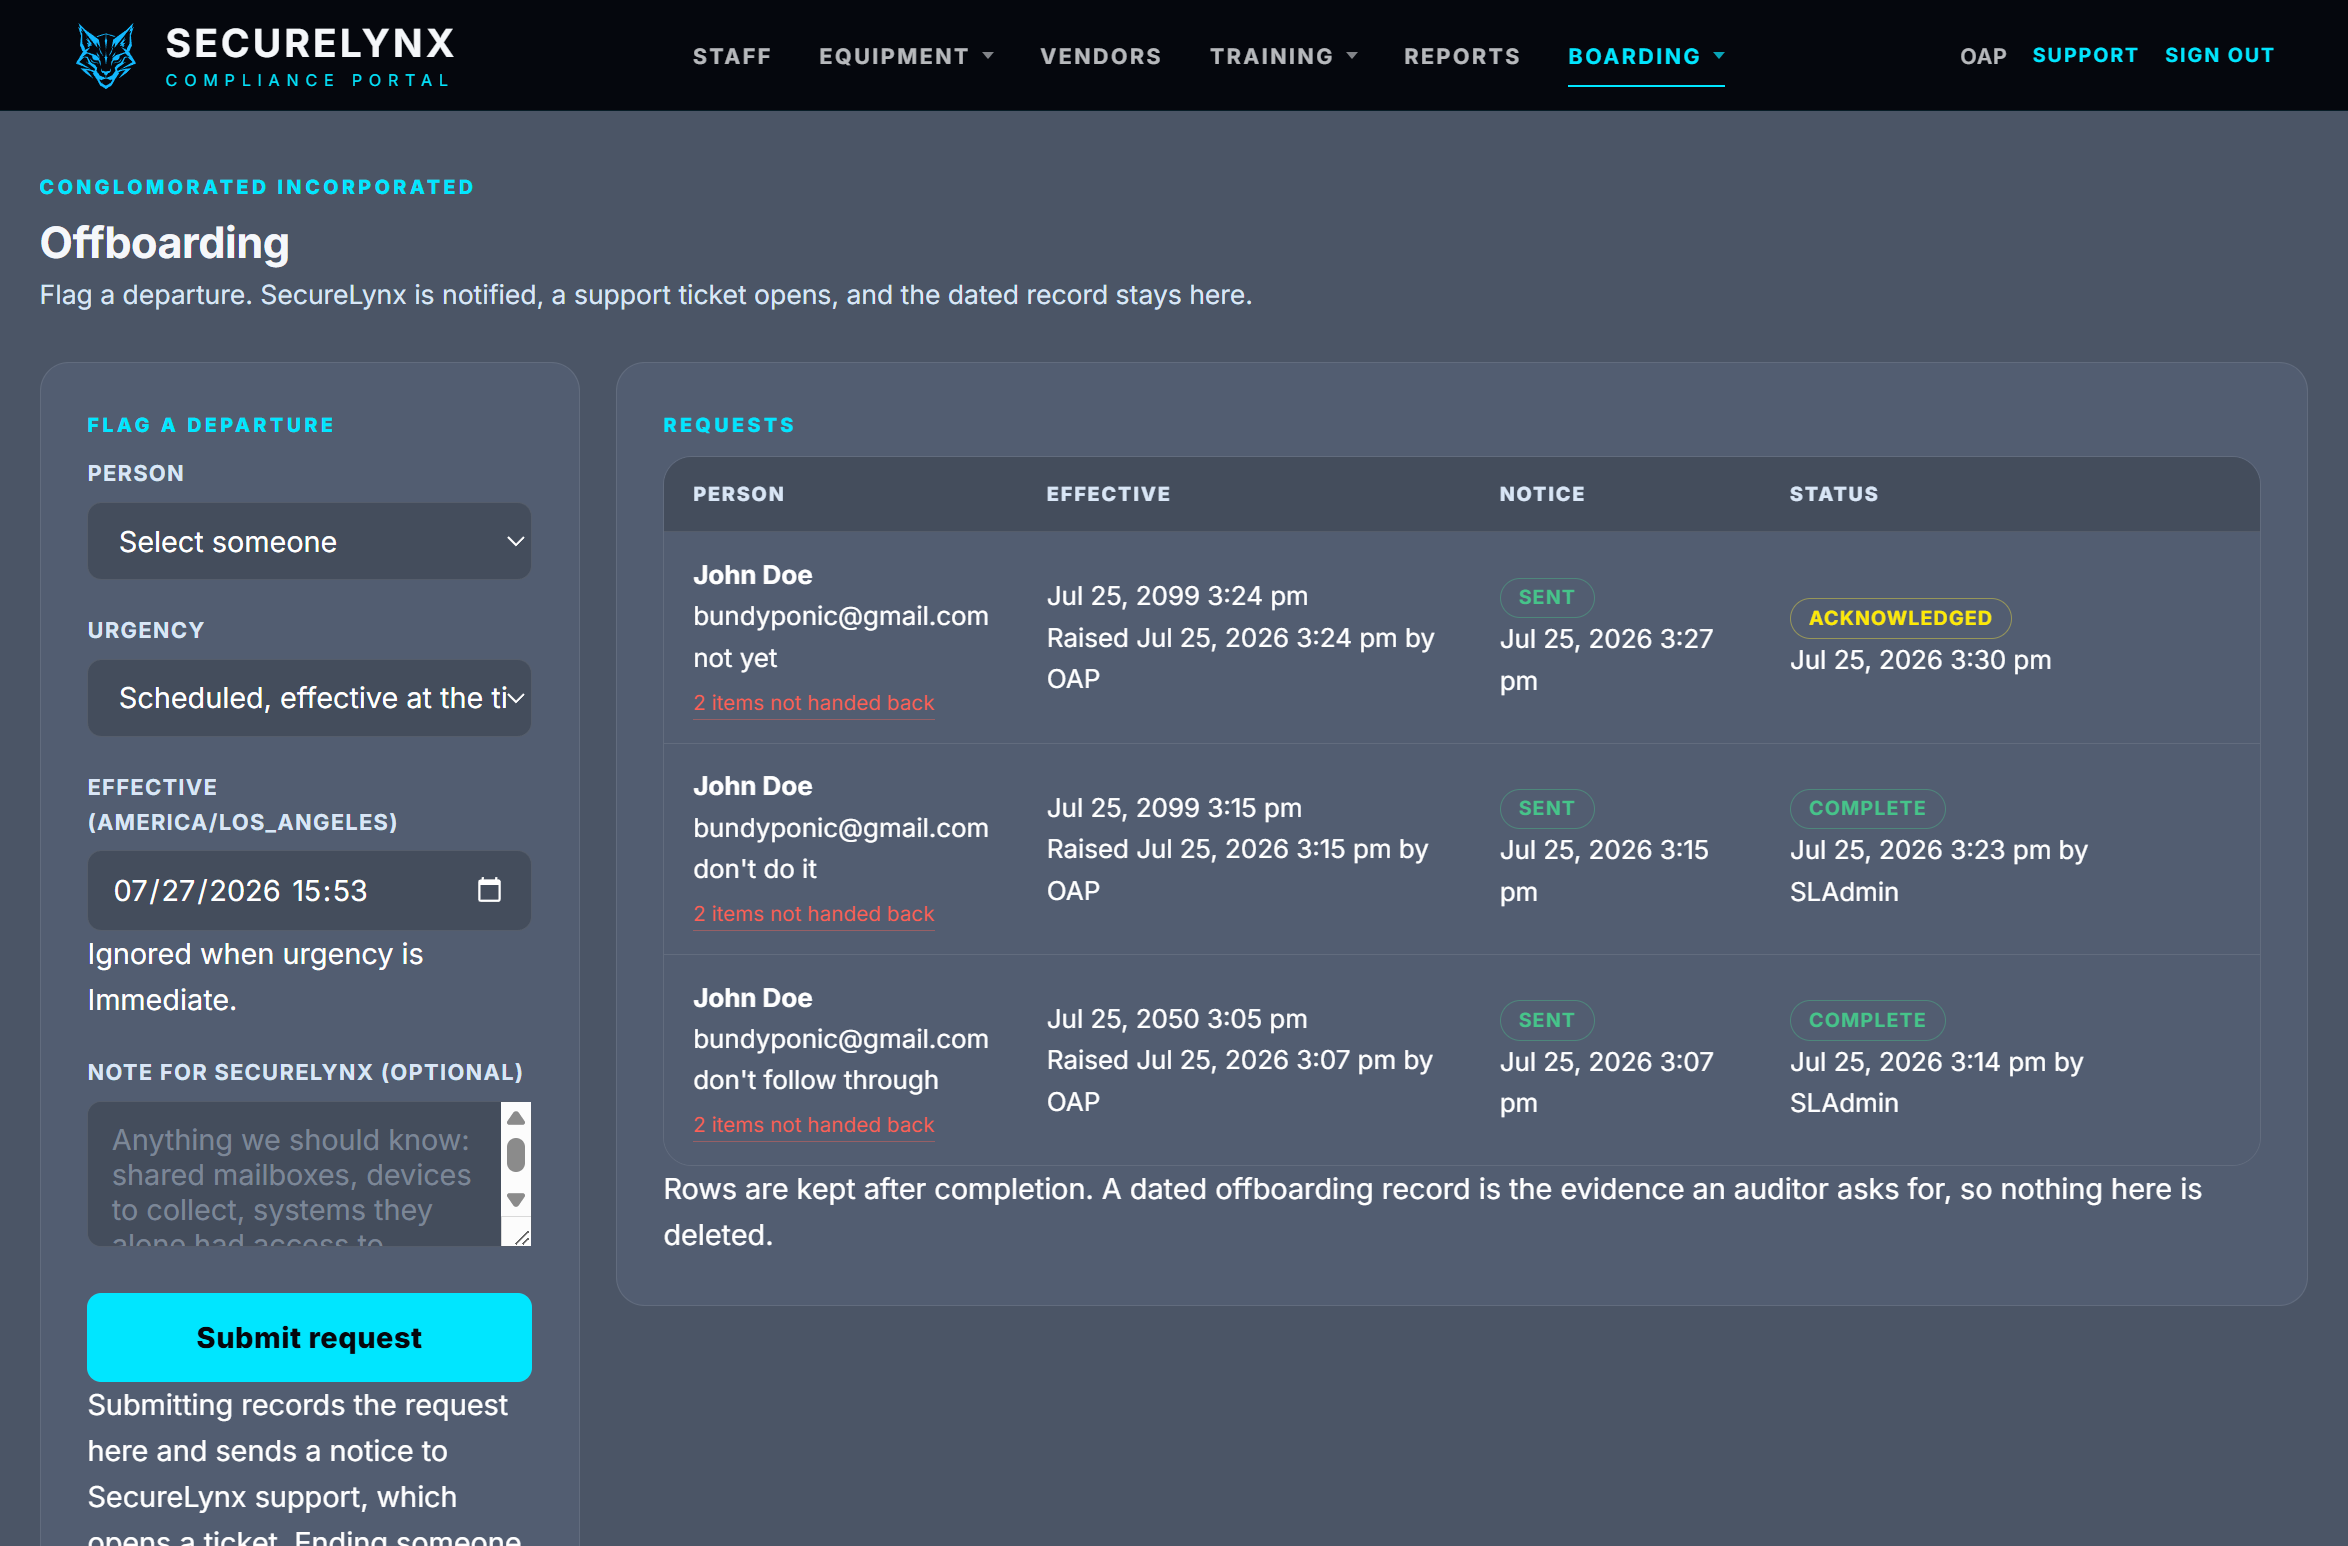Open the Reports page
Viewport: 2348px width, 1546px height.
click(x=1462, y=56)
